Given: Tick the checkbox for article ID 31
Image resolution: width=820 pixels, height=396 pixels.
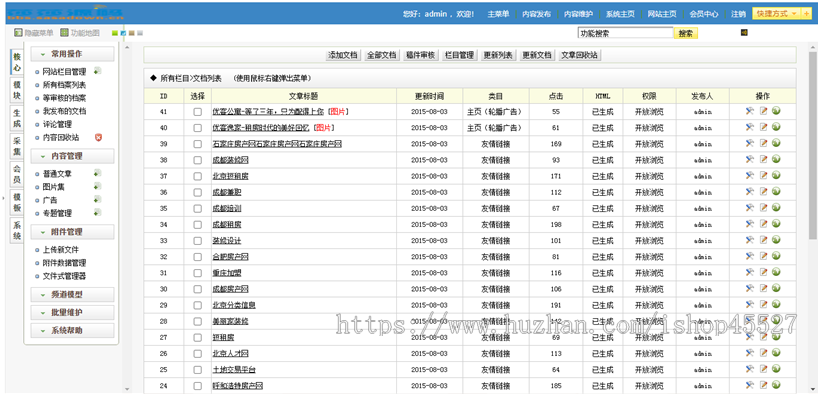Looking at the screenshot, I should coord(197,273).
